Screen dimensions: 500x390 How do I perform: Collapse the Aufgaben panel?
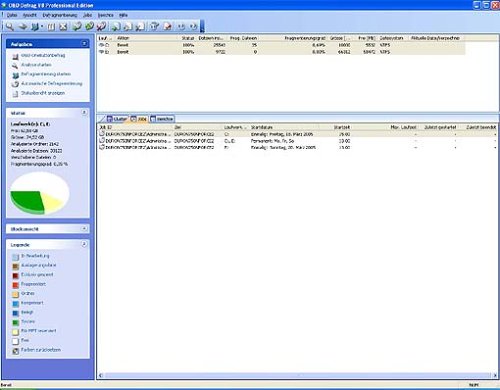84,43
